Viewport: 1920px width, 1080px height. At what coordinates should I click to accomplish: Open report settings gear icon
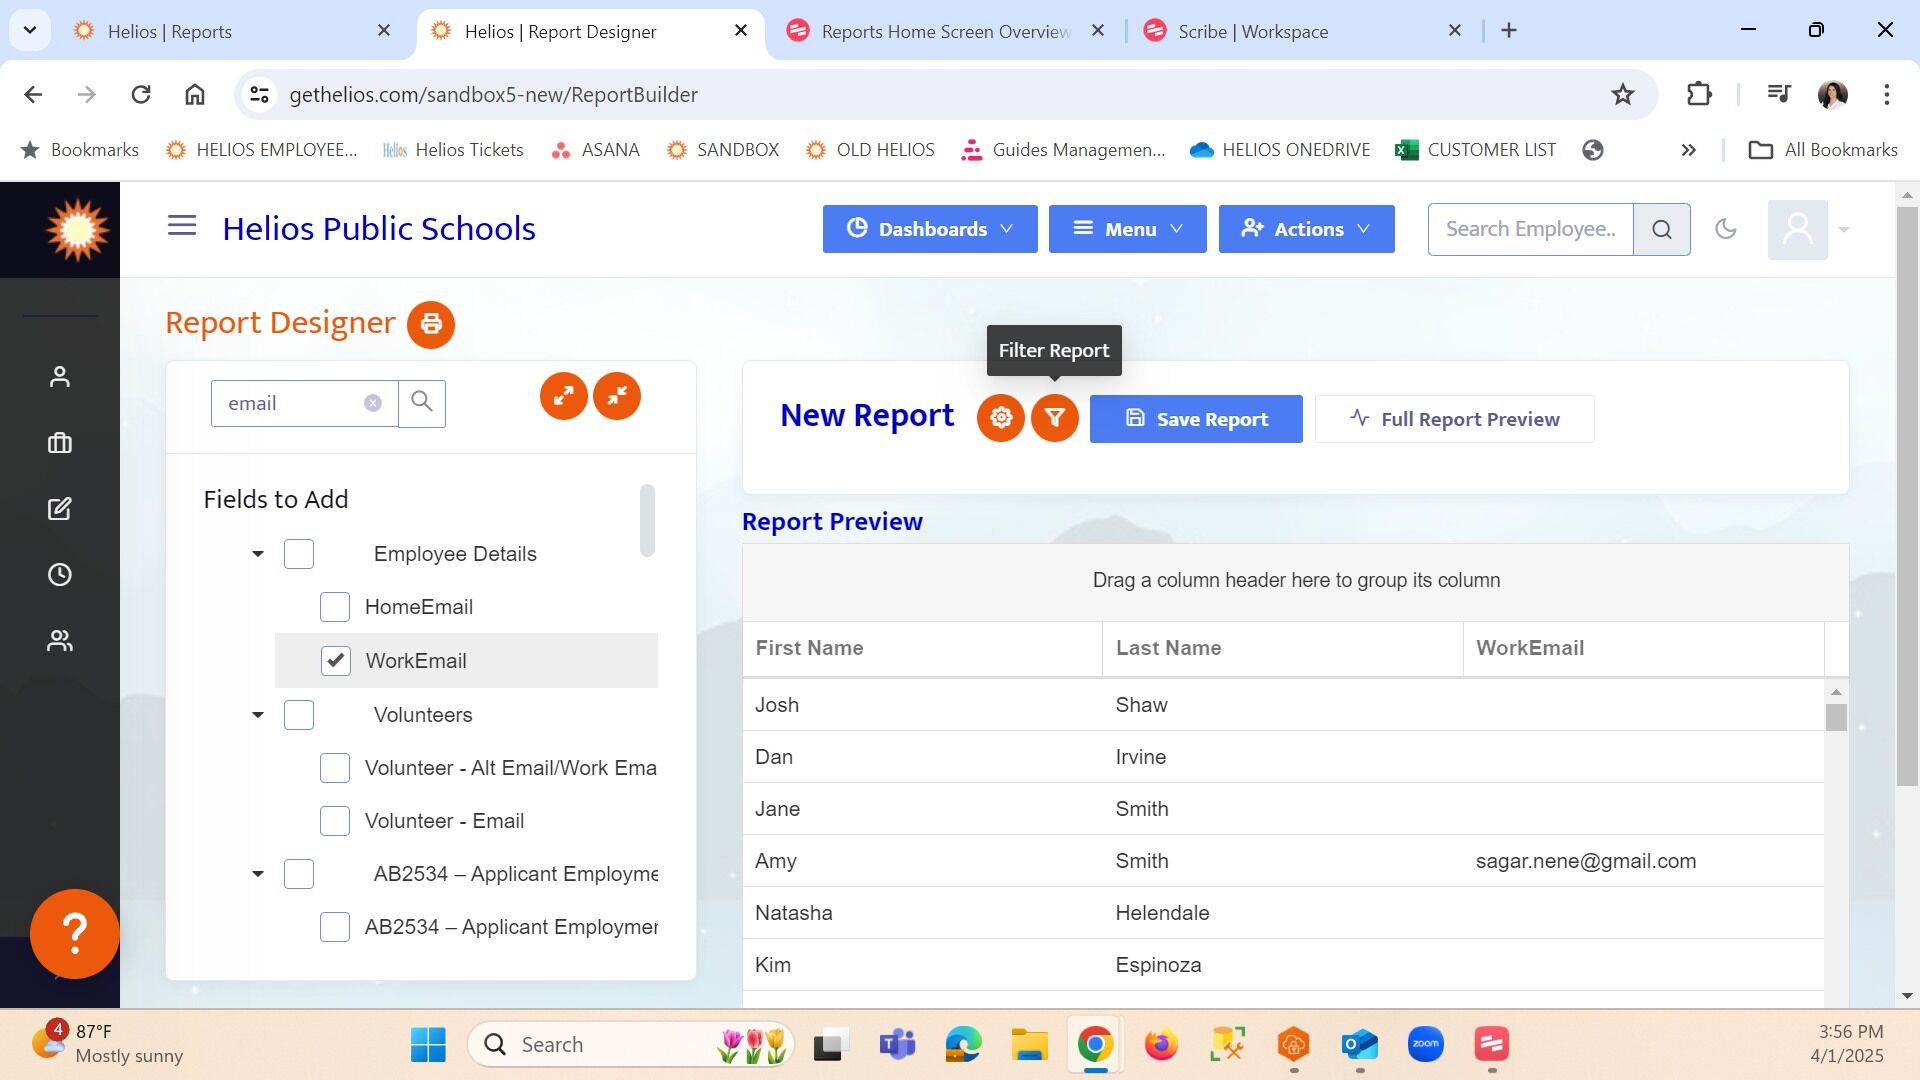[1000, 418]
